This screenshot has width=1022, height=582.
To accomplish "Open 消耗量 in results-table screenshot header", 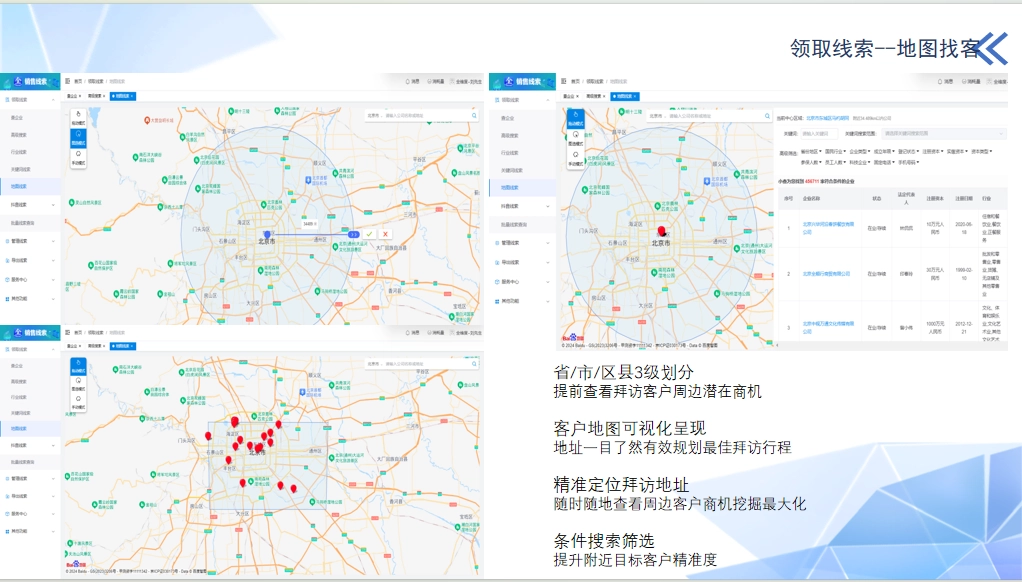I will 971,81.
